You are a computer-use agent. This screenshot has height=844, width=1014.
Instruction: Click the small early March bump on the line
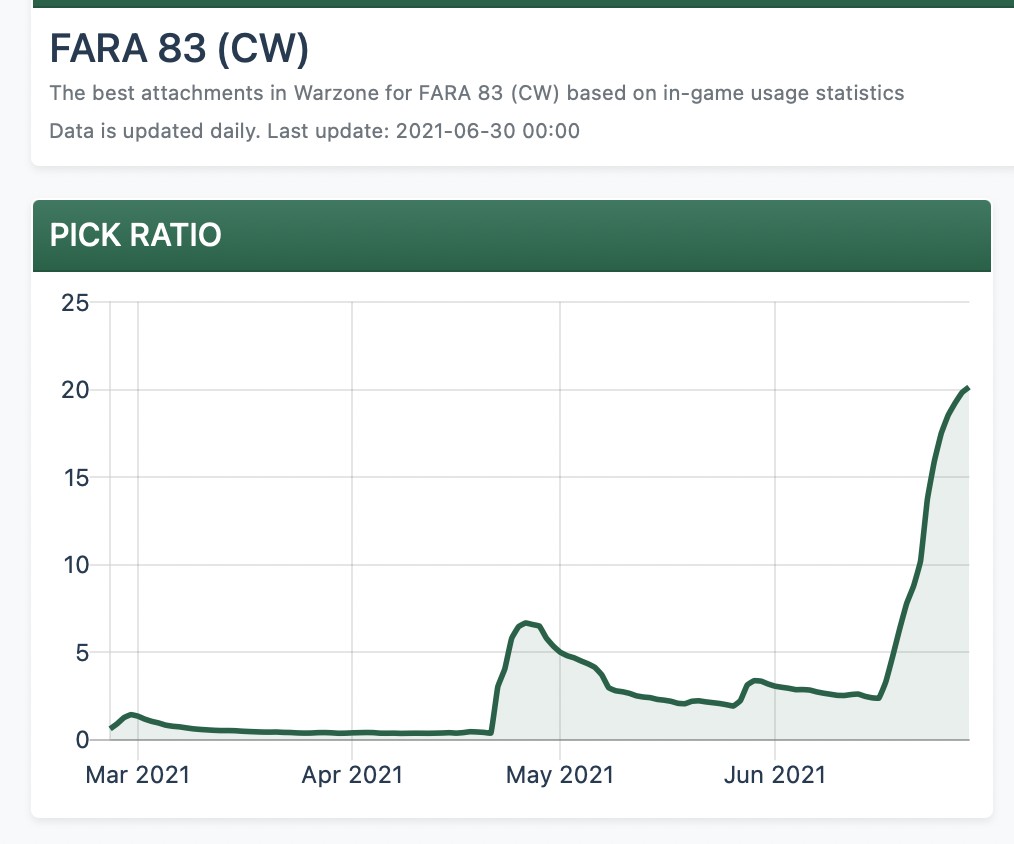tap(130, 714)
